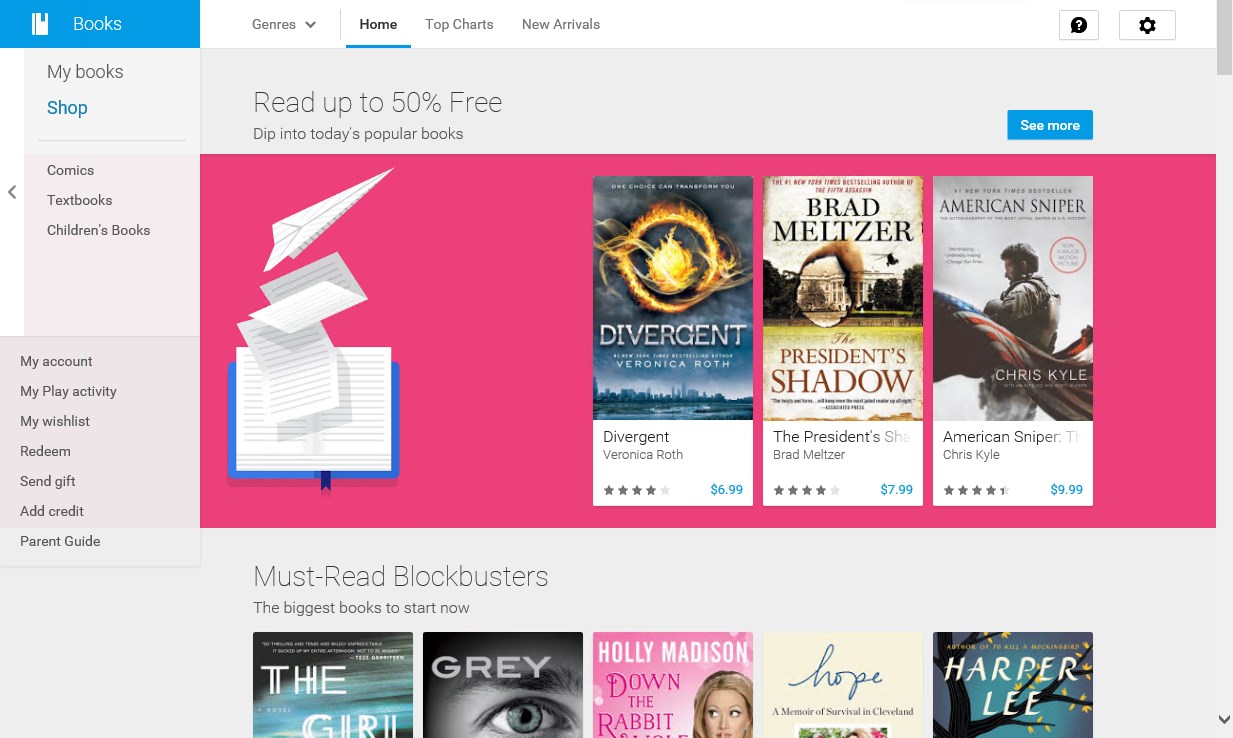Click the See more button
This screenshot has height=738, width=1233.
(1050, 125)
